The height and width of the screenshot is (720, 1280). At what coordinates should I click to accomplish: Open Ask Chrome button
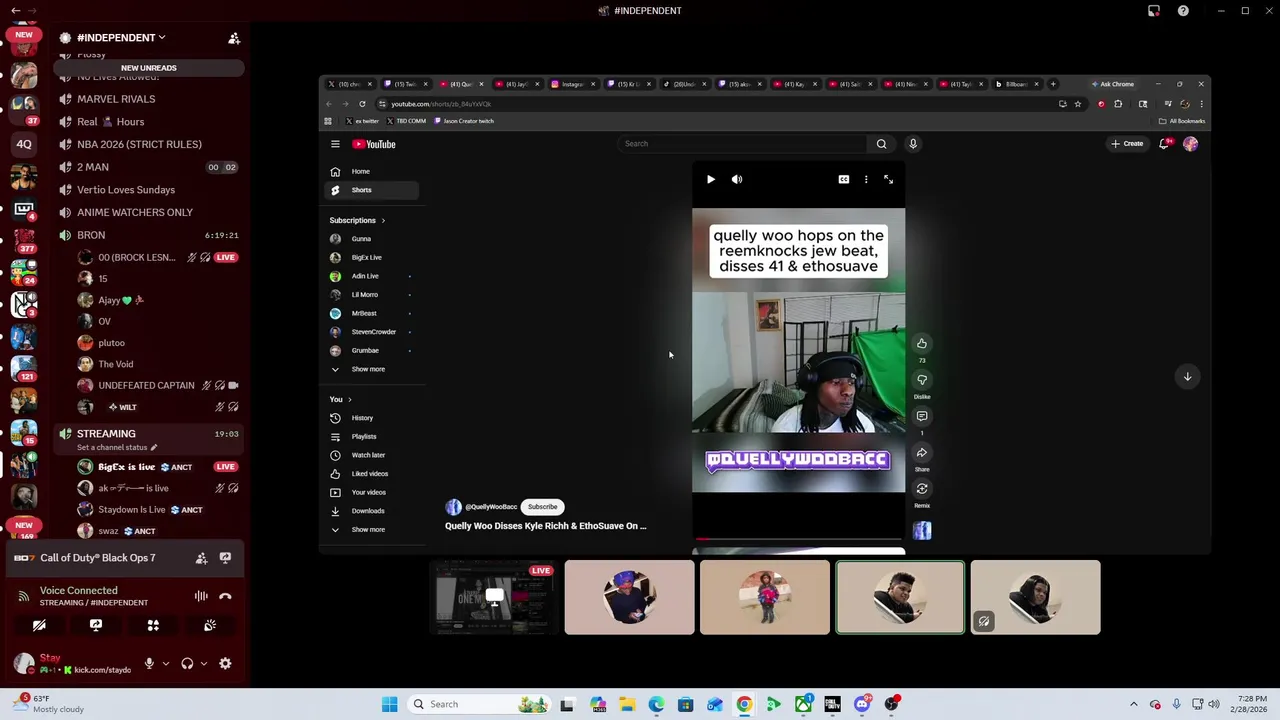[1112, 84]
